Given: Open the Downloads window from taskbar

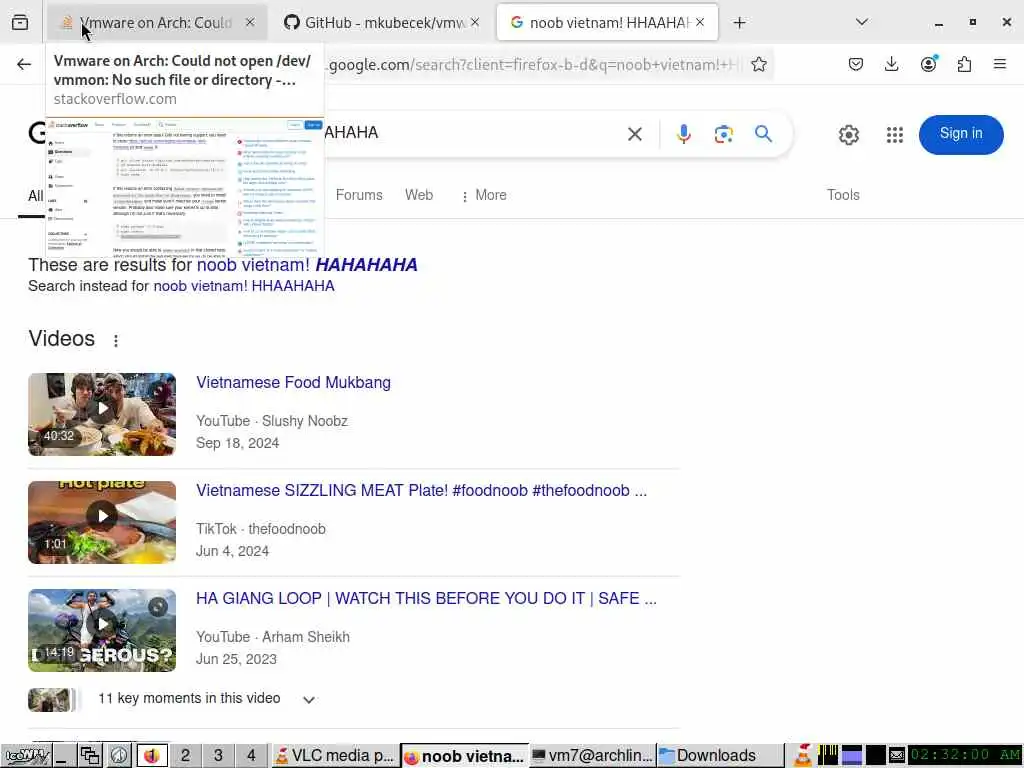Looking at the screenshot, I should coord(719,756).
